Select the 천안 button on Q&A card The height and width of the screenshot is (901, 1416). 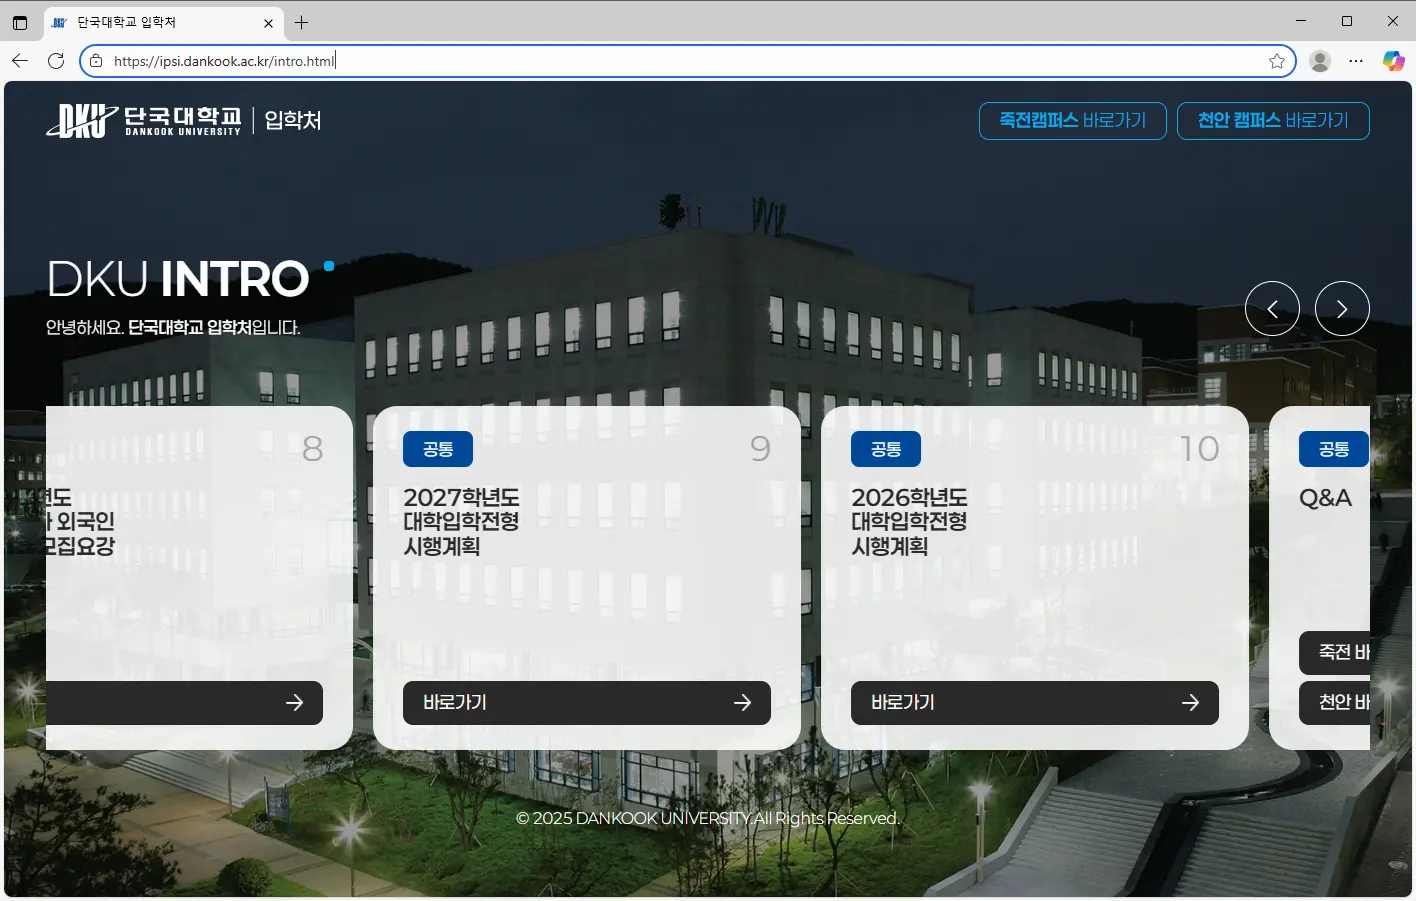coord(1334,703)
